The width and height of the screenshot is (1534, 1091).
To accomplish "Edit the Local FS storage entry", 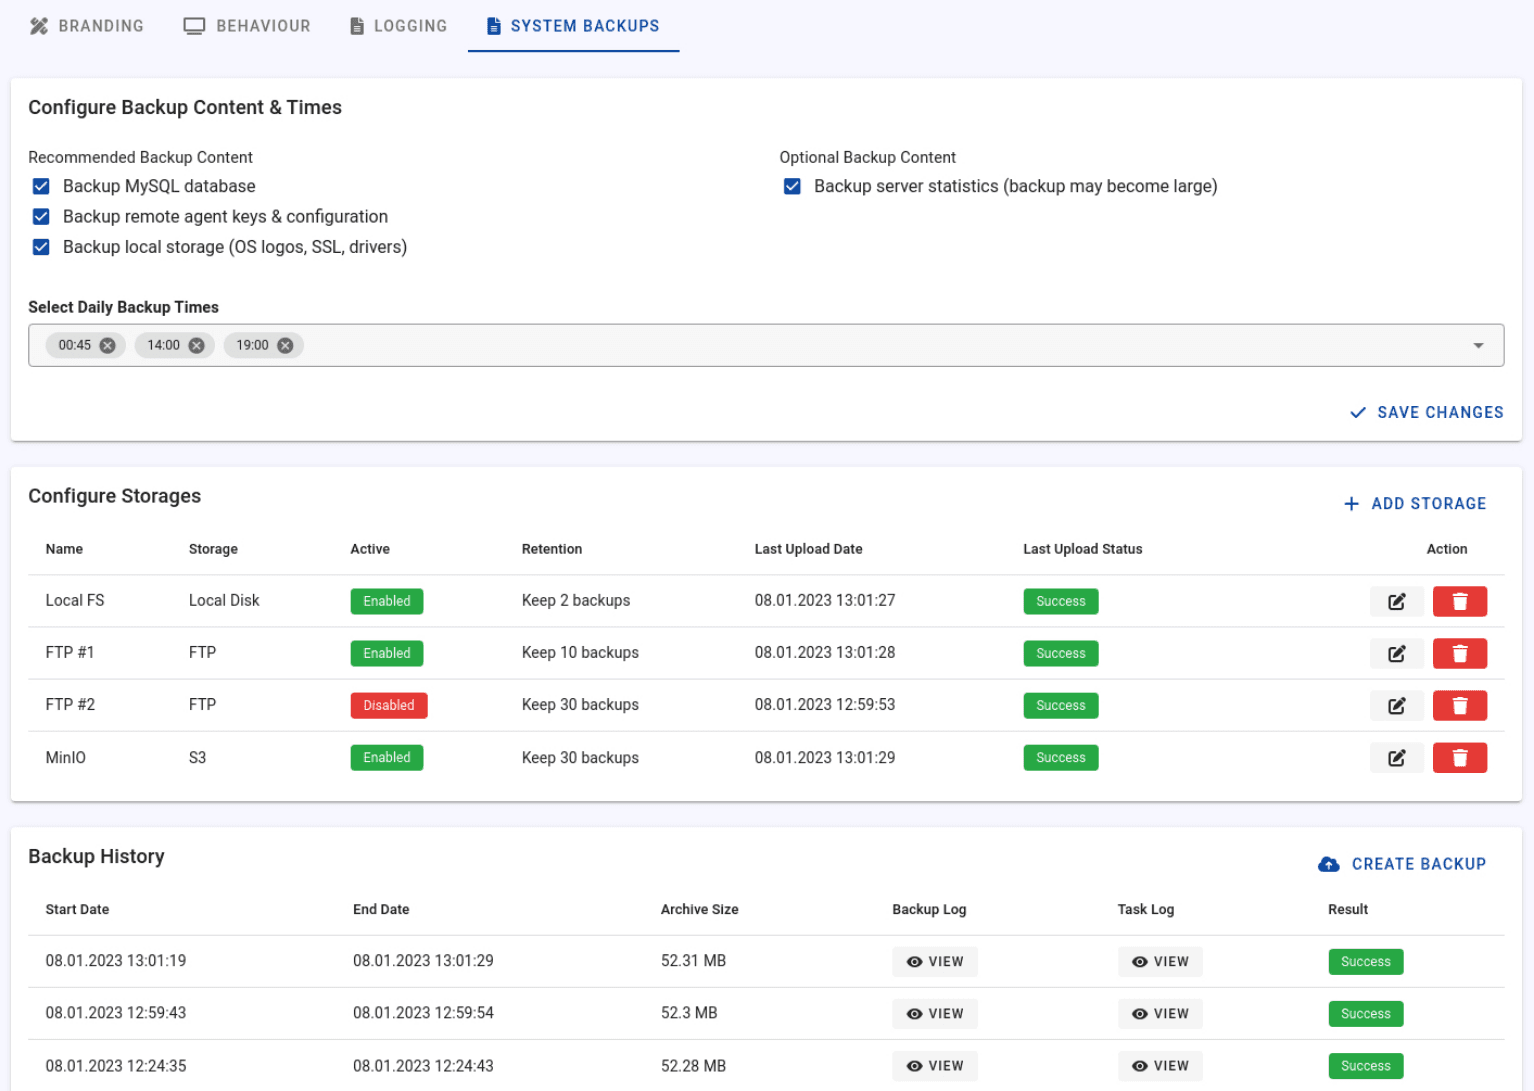I will [1396, 601].
